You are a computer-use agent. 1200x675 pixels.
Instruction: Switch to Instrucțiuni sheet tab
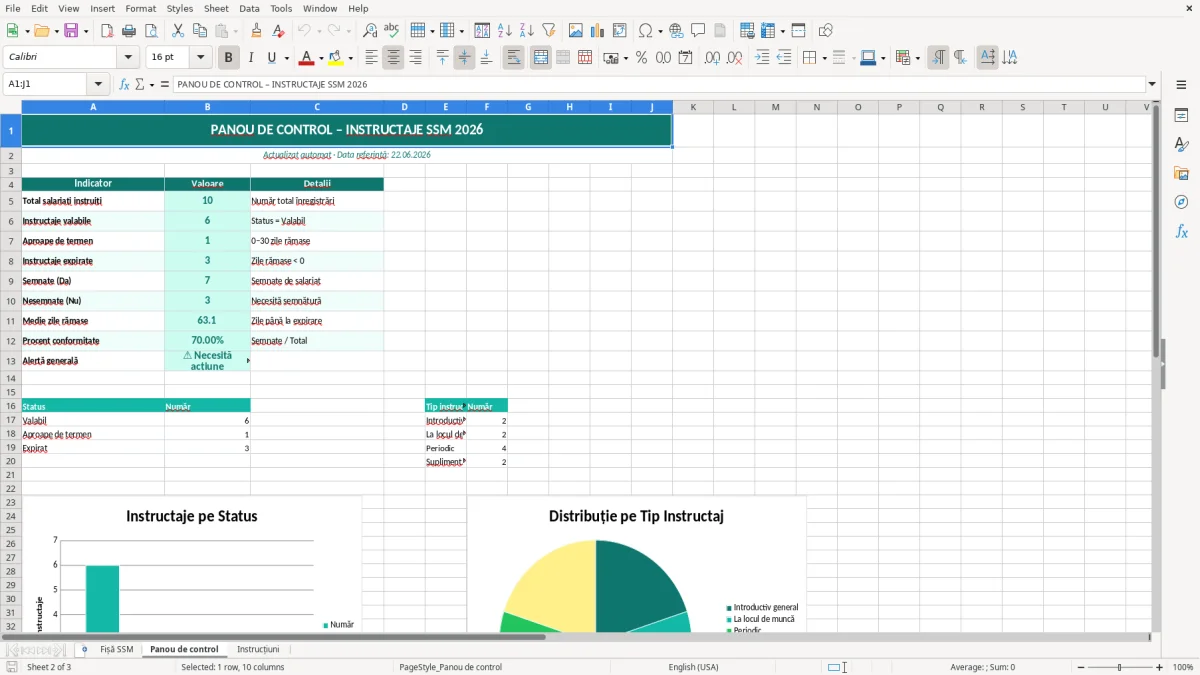[x=258, y=649]
